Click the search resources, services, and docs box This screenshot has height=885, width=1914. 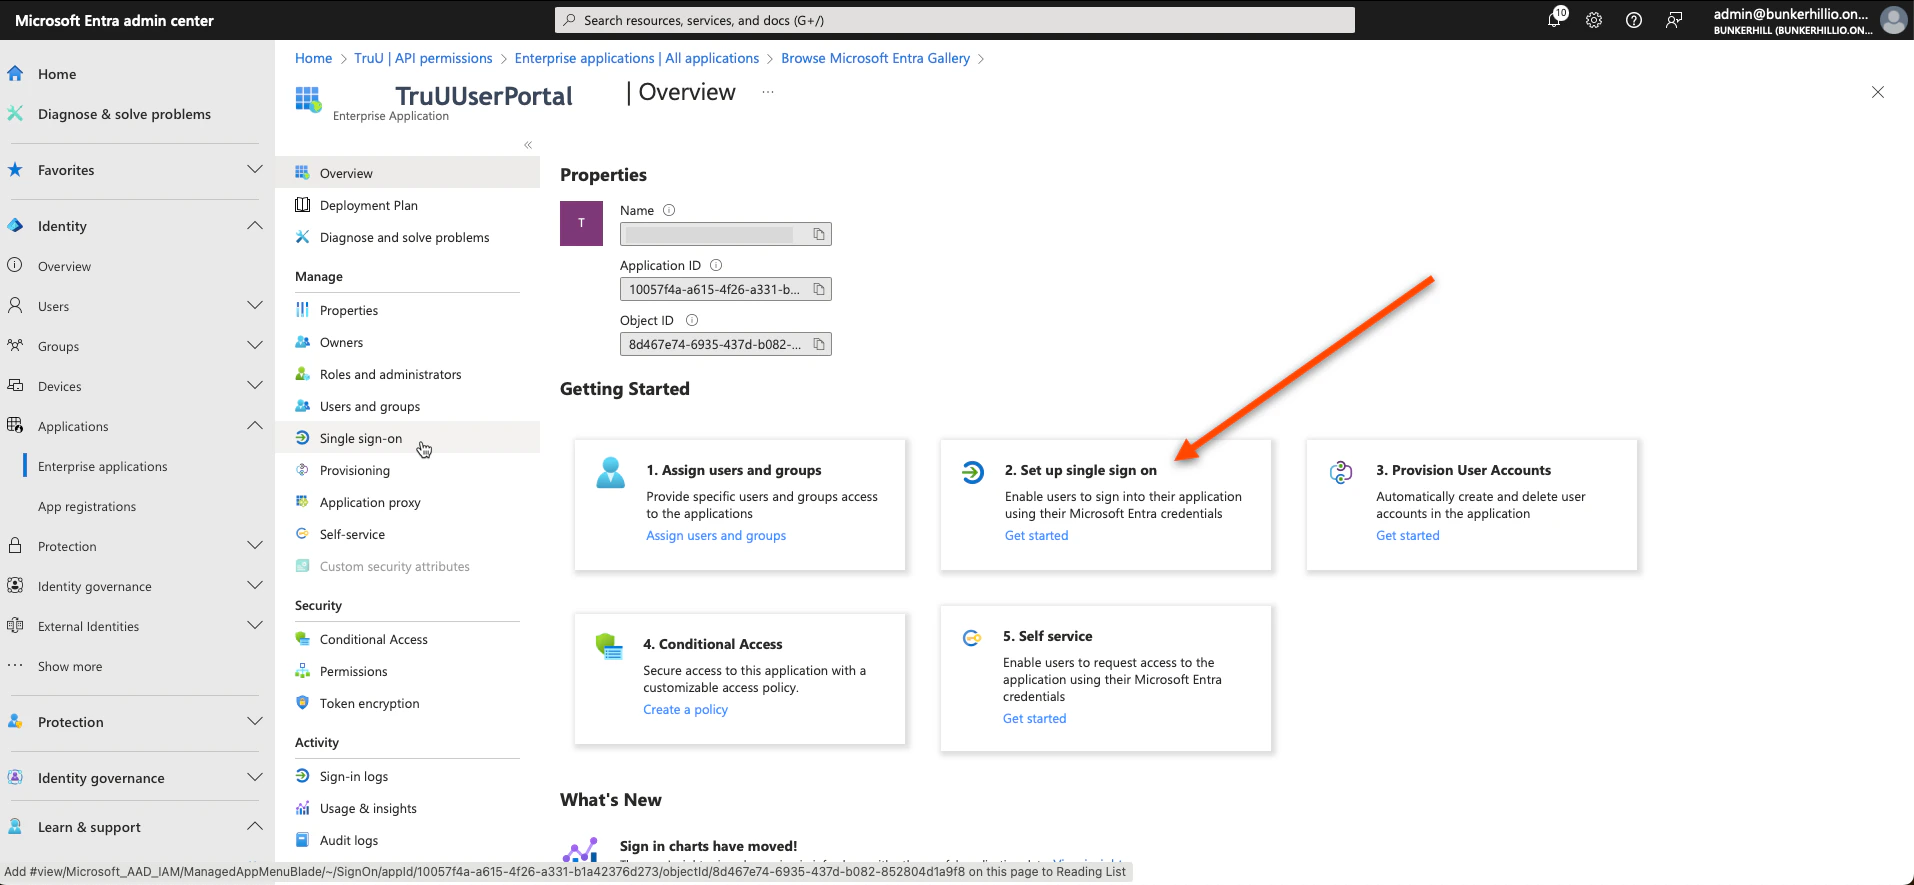[955, 20]
